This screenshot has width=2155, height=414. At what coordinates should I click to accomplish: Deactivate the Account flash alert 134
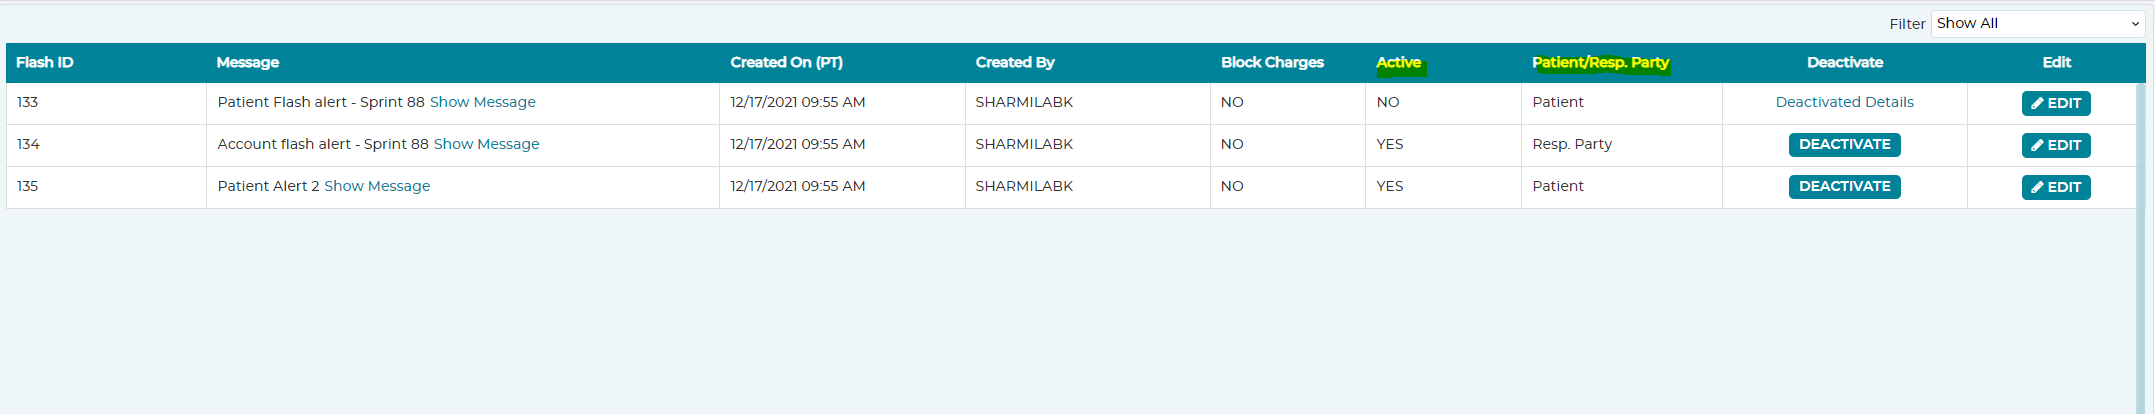1844,144
